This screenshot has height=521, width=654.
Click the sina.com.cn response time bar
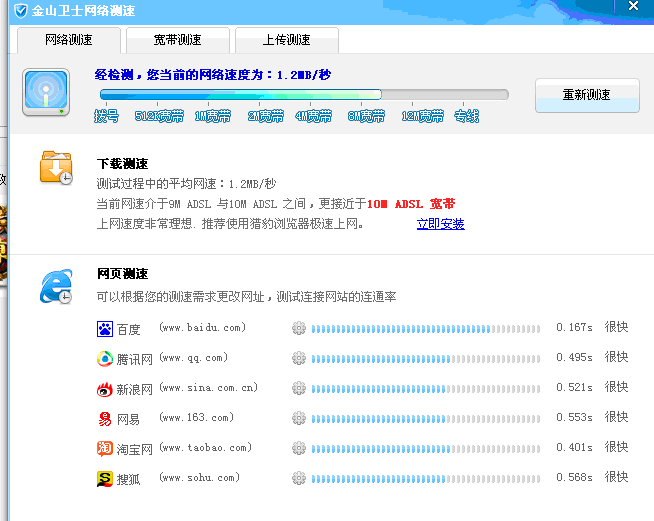[426, 389]
